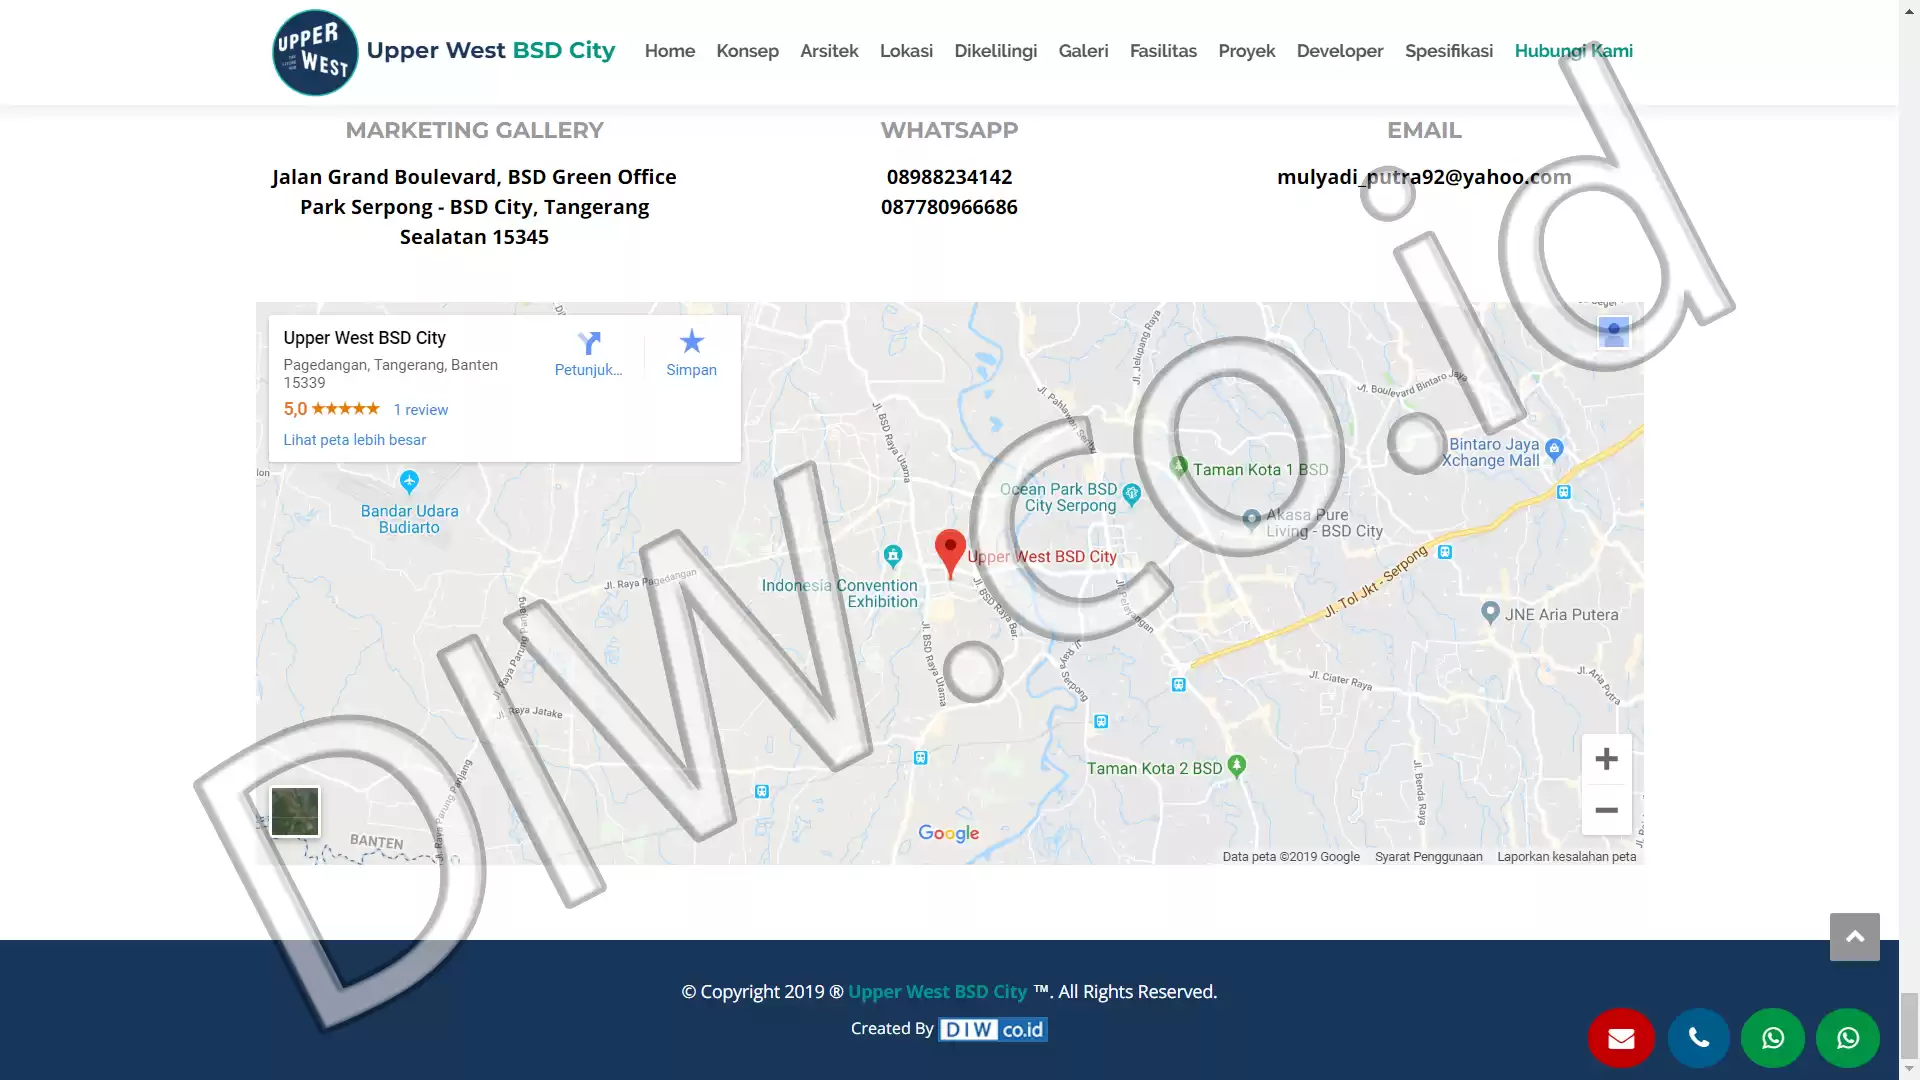Click the Petunjuk directions icon
The height and width of the screenshot is (1080, 1920).
tap(589, 343)
